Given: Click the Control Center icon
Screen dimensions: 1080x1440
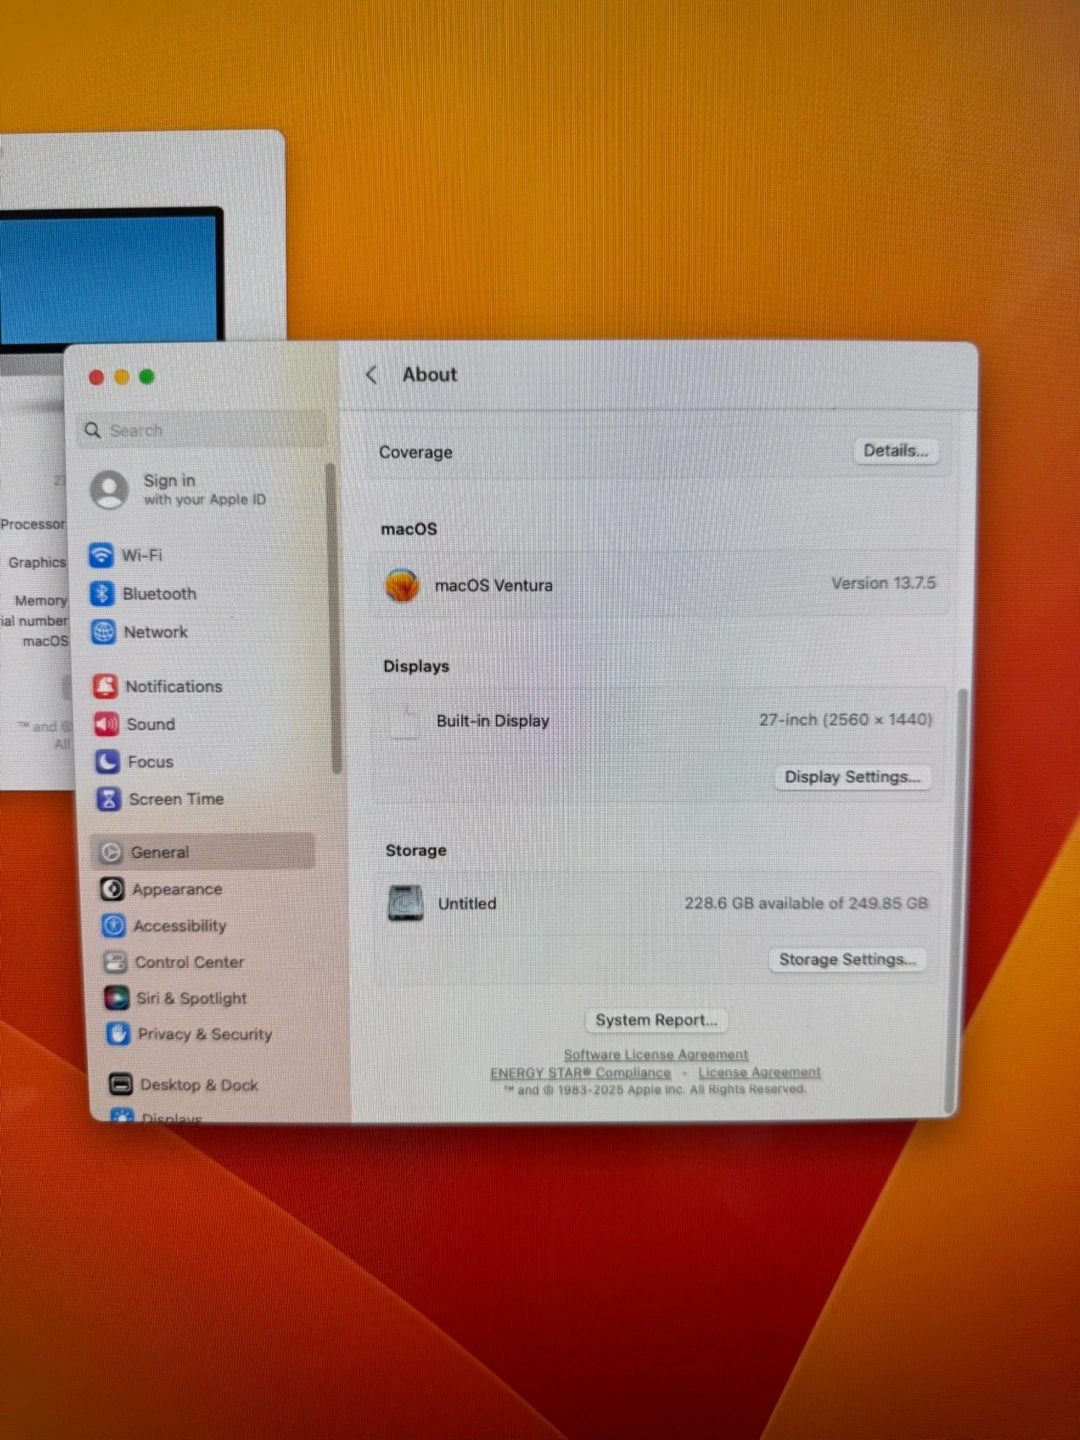Looking at the screenshot, I should pos(115,962).
